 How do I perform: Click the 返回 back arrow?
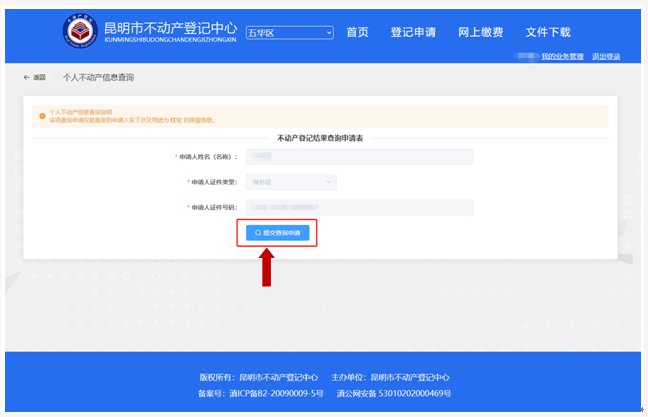(35, 77)
